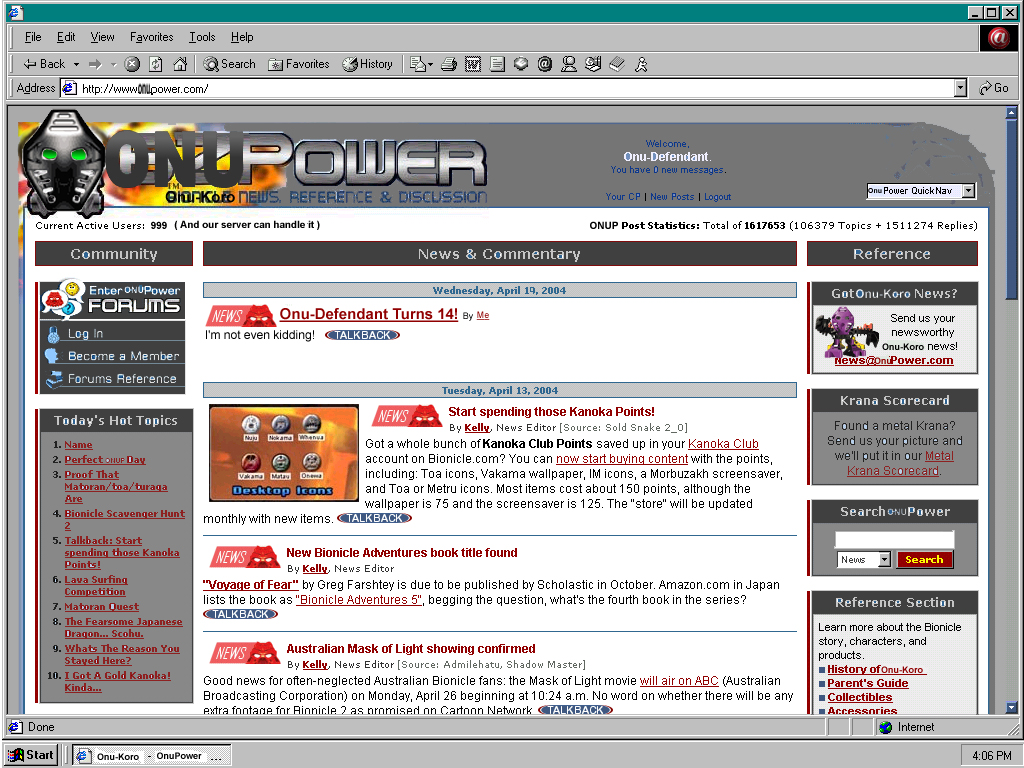Click the Forward arrow button
Image resolution: width=1024 pixels, height=768 pixels.
tap(95, 64)
